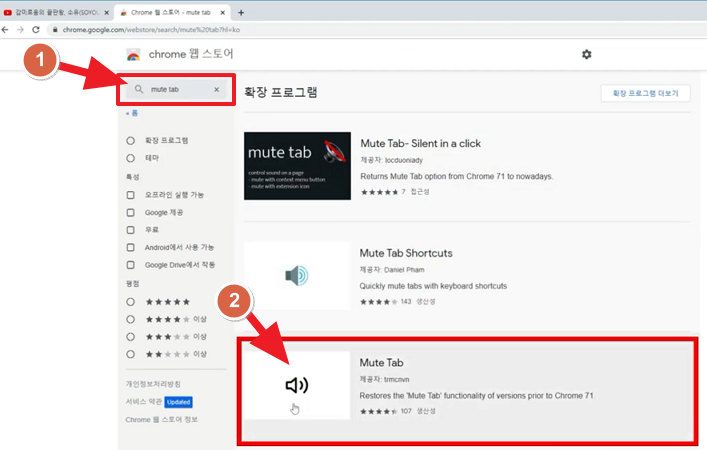Switch to the YouTube tab
The width and height of the screenshot is (707, 450).
click(x=56, y=13)
